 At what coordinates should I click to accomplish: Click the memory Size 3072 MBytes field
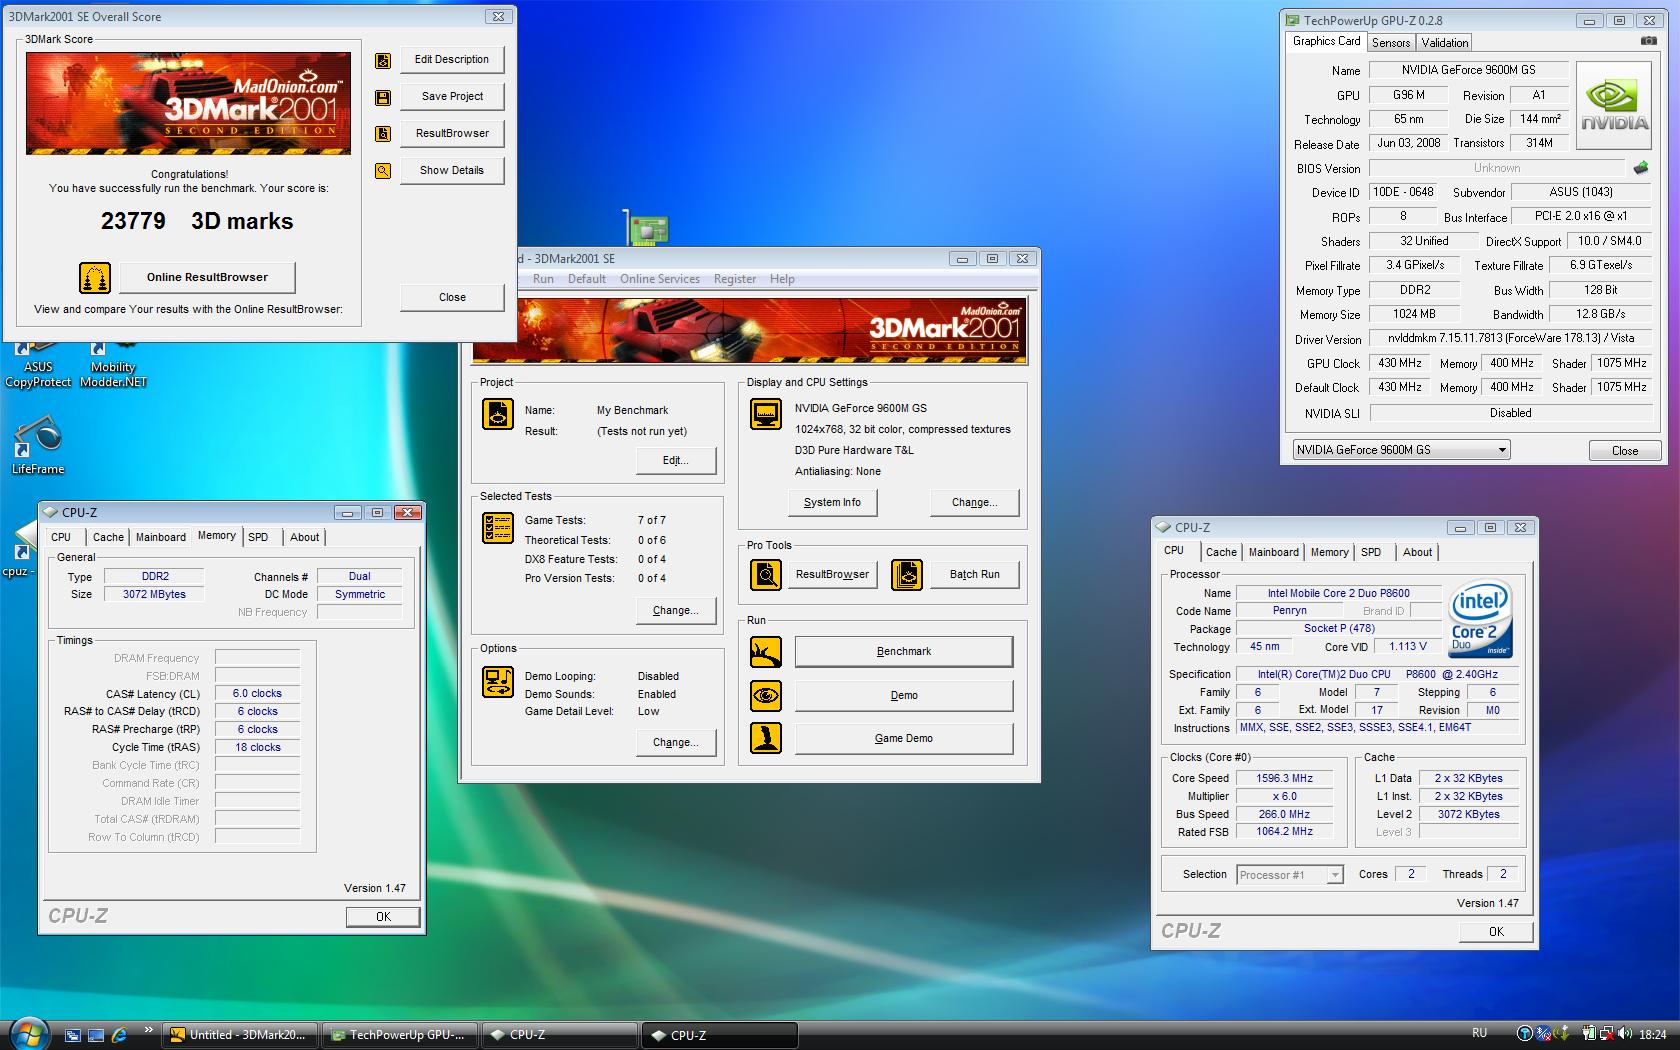coord(154,594)
